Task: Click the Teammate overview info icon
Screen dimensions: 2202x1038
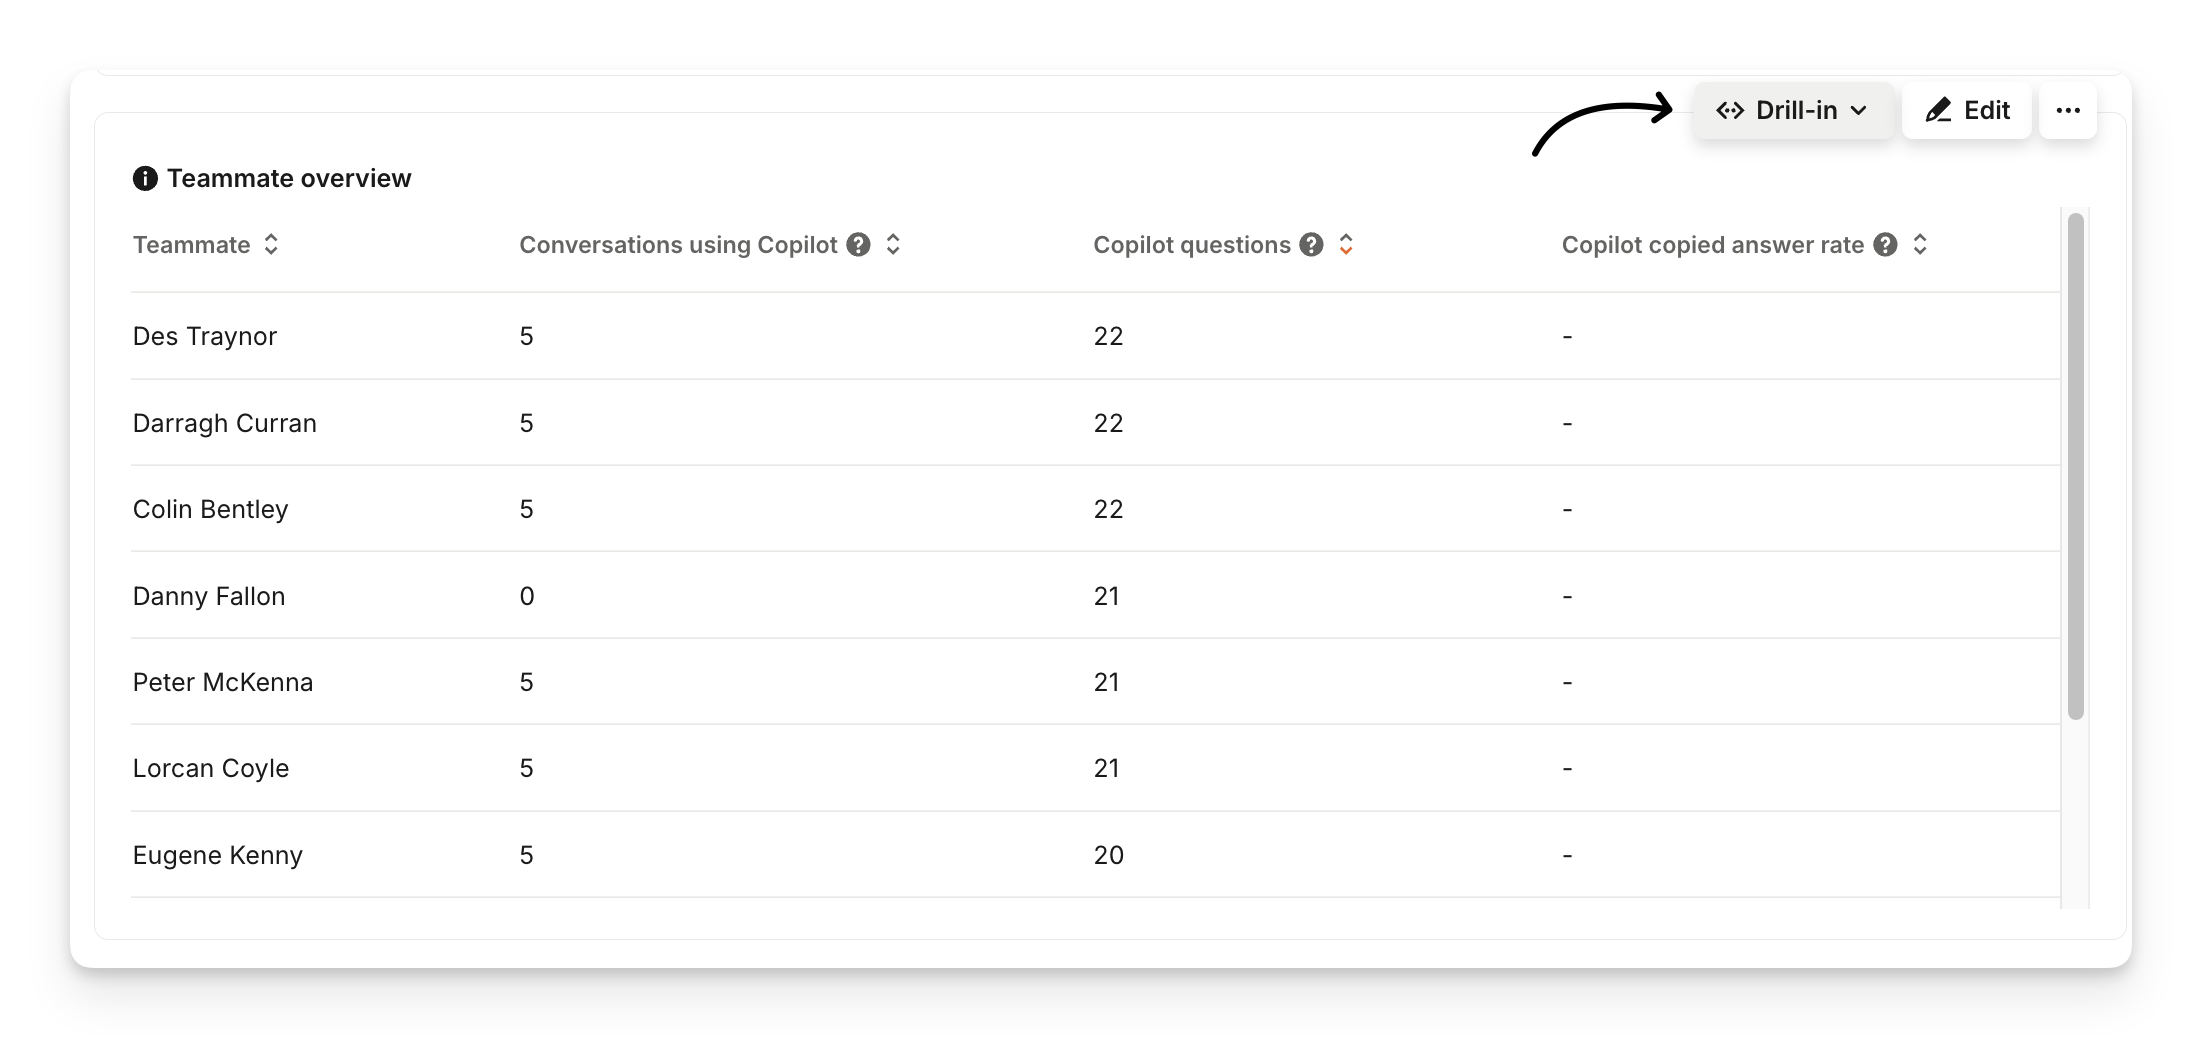Action: tap(145, 178)
